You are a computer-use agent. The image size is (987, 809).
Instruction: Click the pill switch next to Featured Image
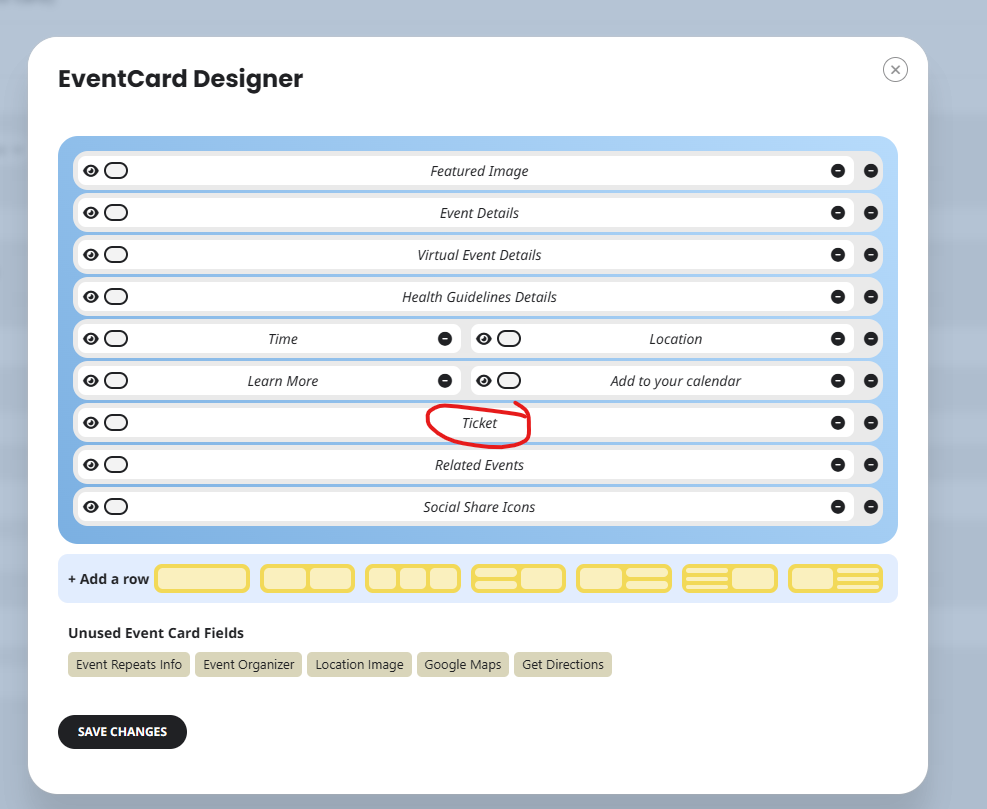coord(116,171)
